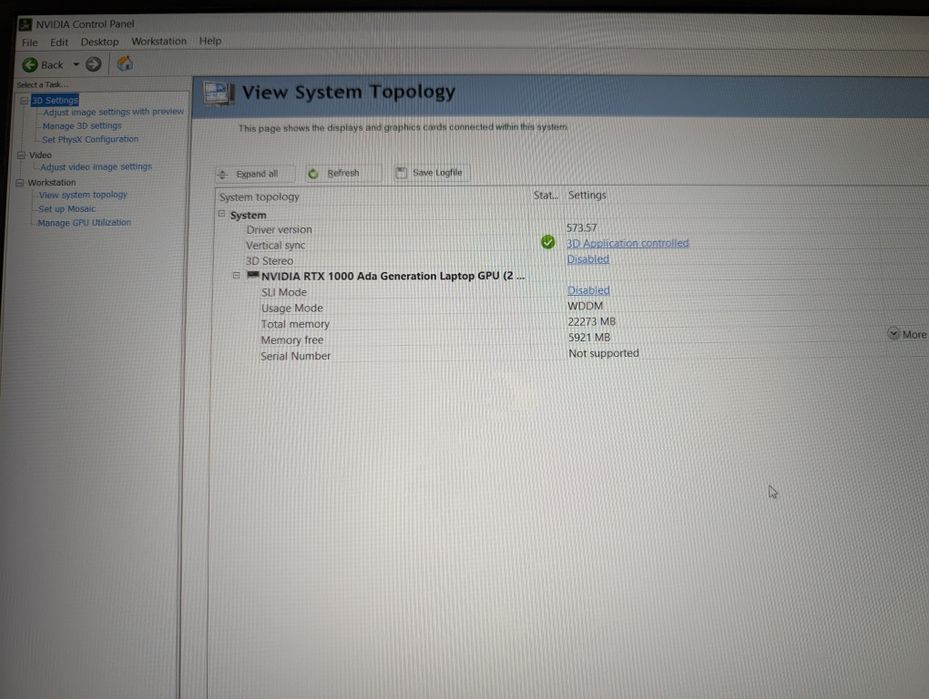Viewport: 929px width, 699px height.
Task: Open the Edit menu
Action: (59, 42)
